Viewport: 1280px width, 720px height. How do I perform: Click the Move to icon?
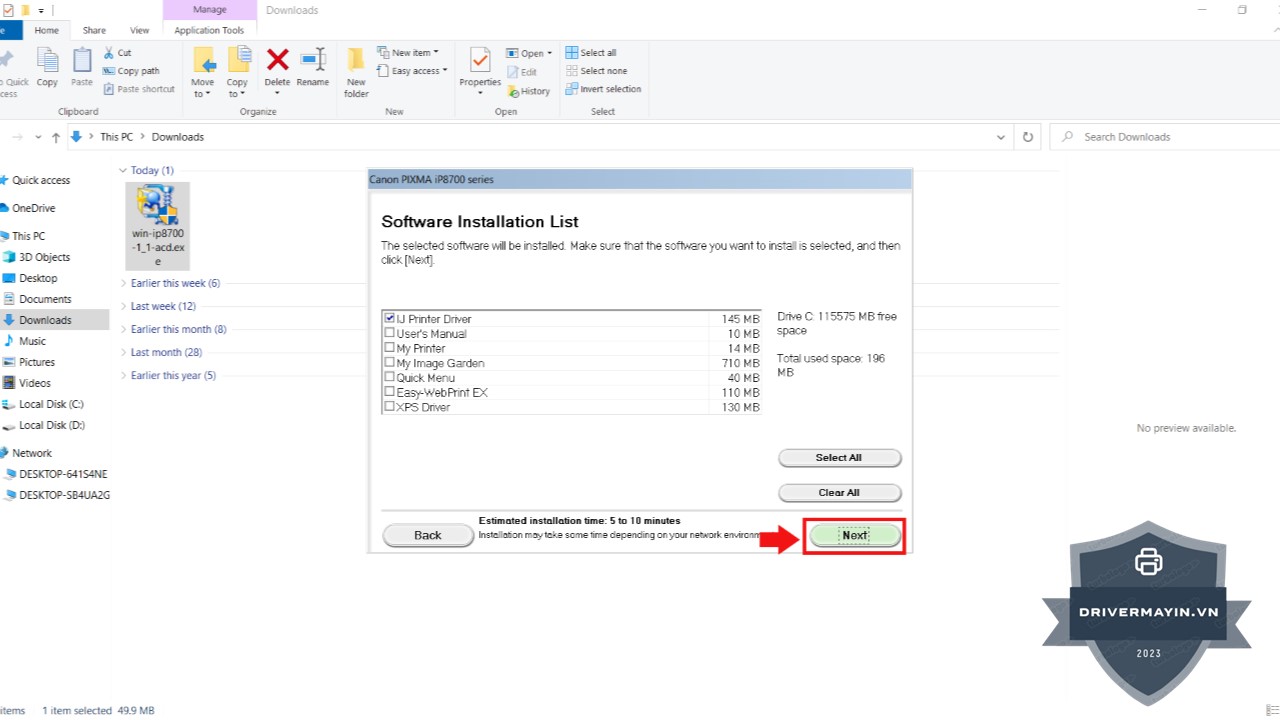pos(203,62)
